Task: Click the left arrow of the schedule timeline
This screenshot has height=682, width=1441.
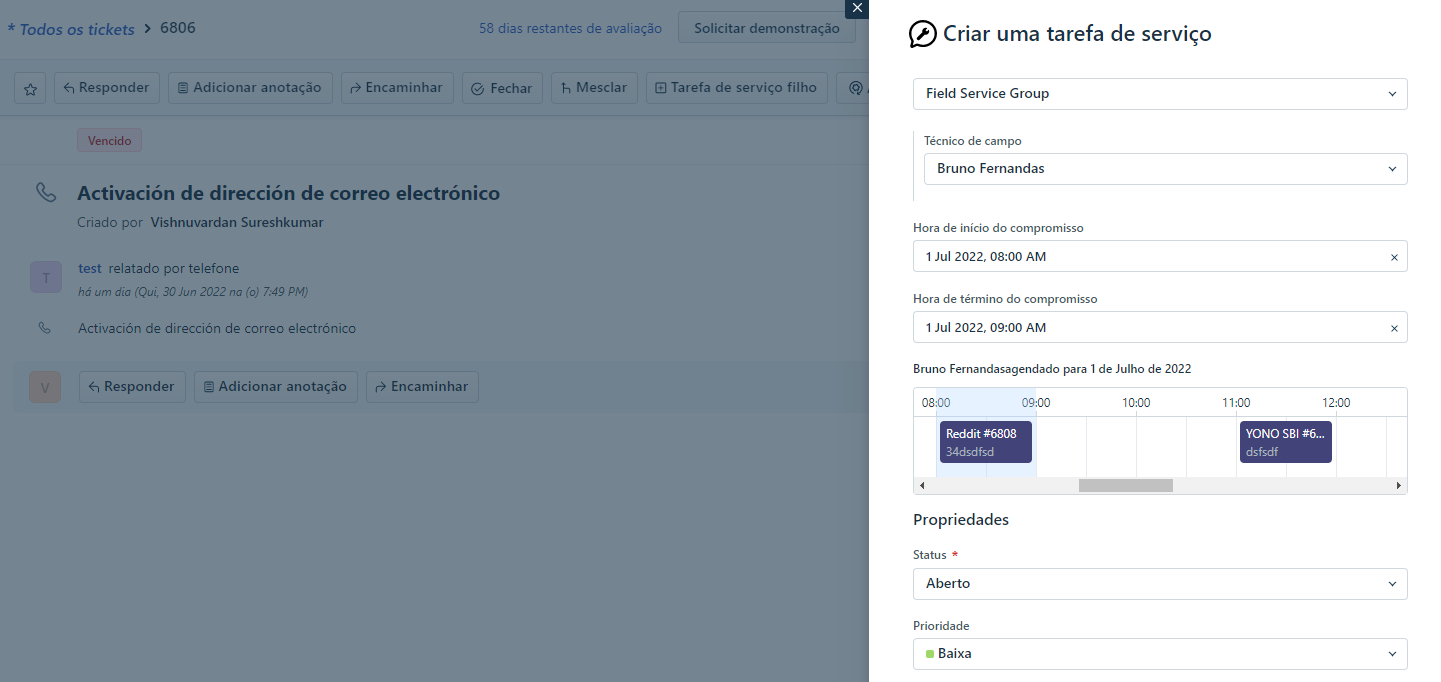Action: click(921, 485)
